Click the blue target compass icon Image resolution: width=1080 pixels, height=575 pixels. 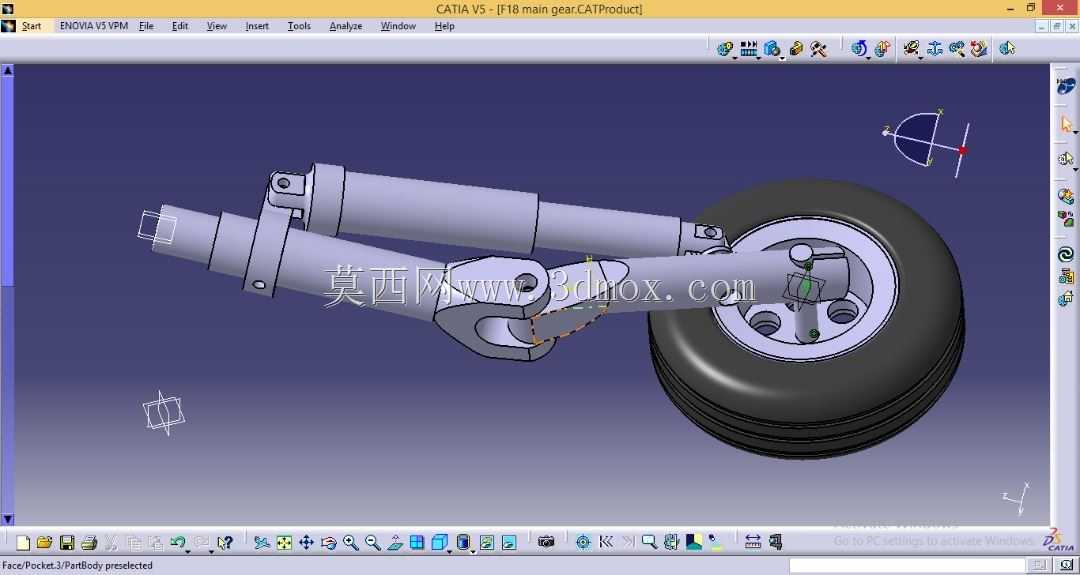point(583,542)
